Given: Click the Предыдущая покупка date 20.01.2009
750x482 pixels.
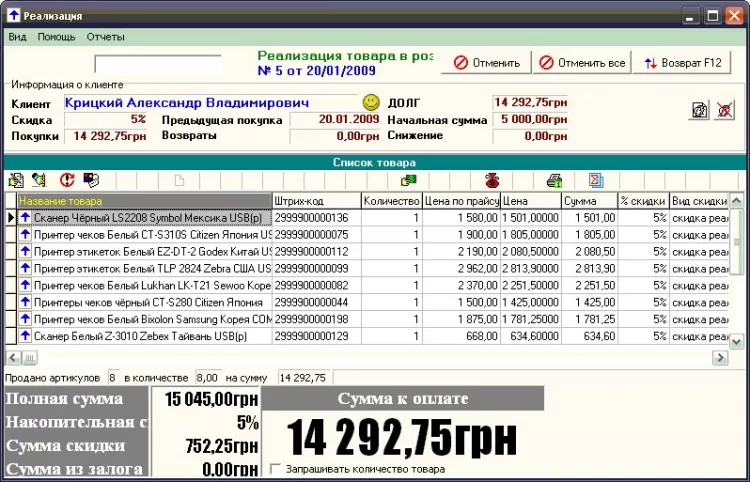Looking at the screenshot, I should coord(335,119).
